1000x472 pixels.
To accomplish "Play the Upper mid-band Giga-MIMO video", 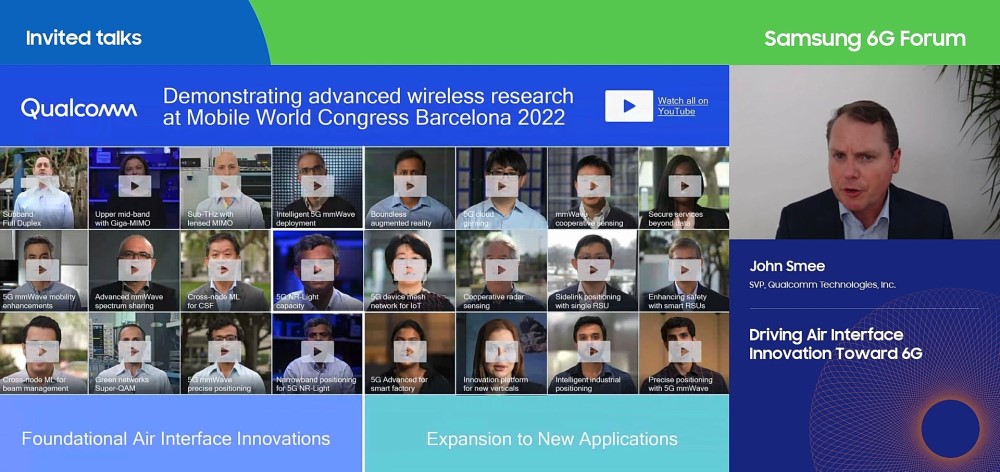I will pyautogui.click(x=134, y=185).
